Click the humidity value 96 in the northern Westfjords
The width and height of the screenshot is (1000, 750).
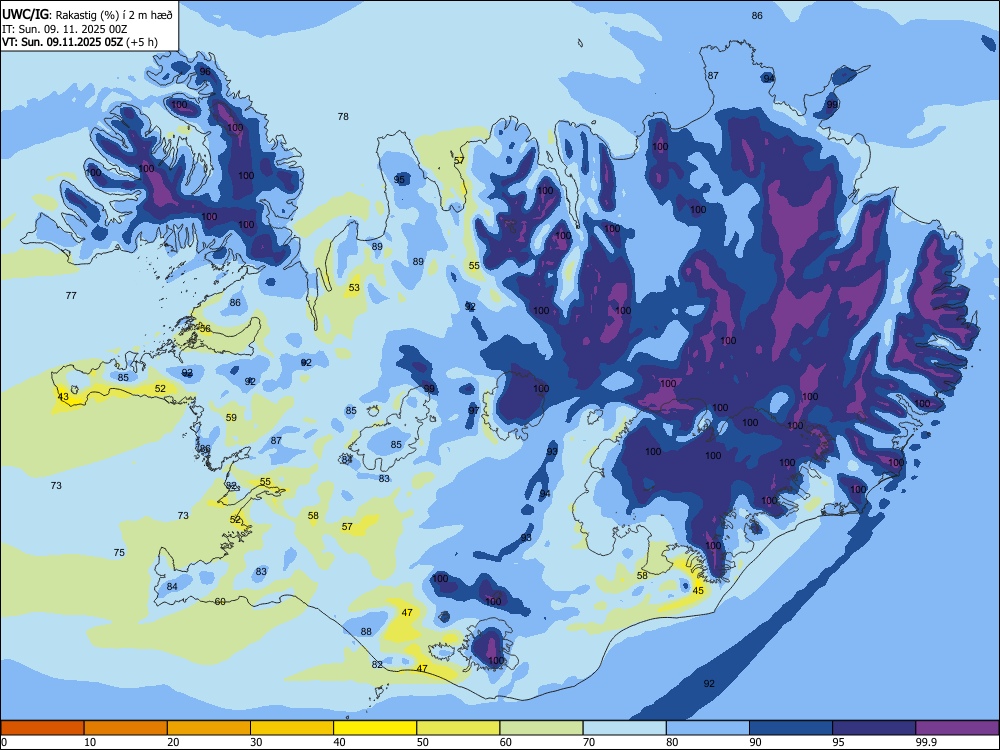click(x=205, y=71)
